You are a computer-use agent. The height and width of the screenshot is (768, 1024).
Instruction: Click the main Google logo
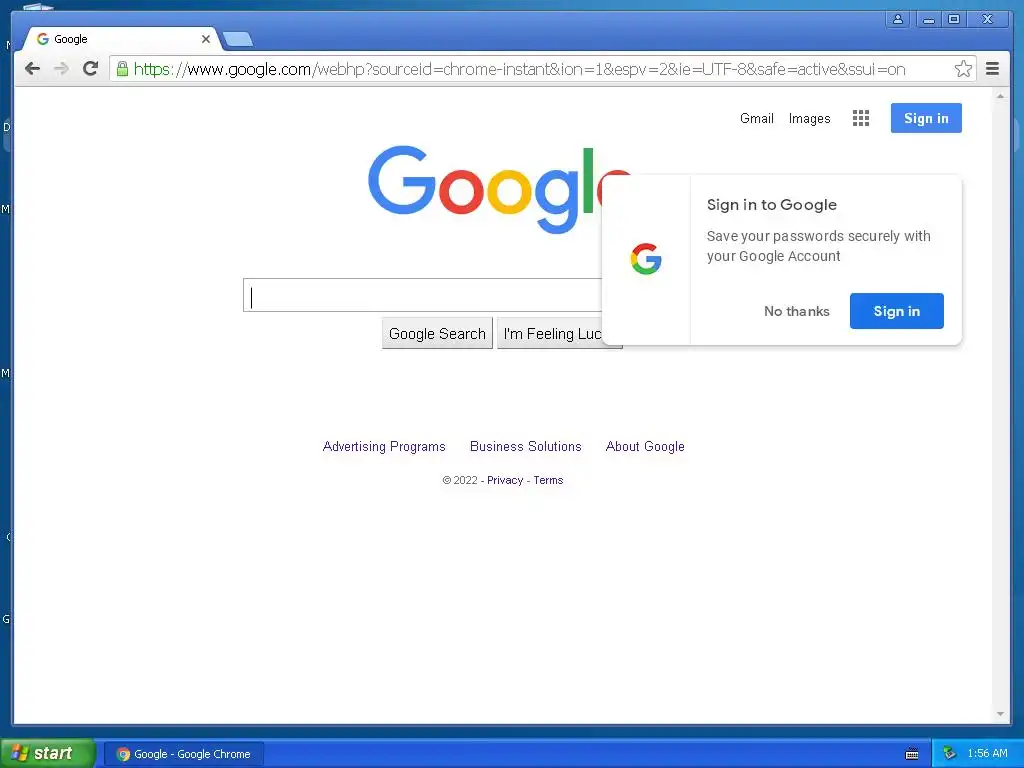click(498, 189)
